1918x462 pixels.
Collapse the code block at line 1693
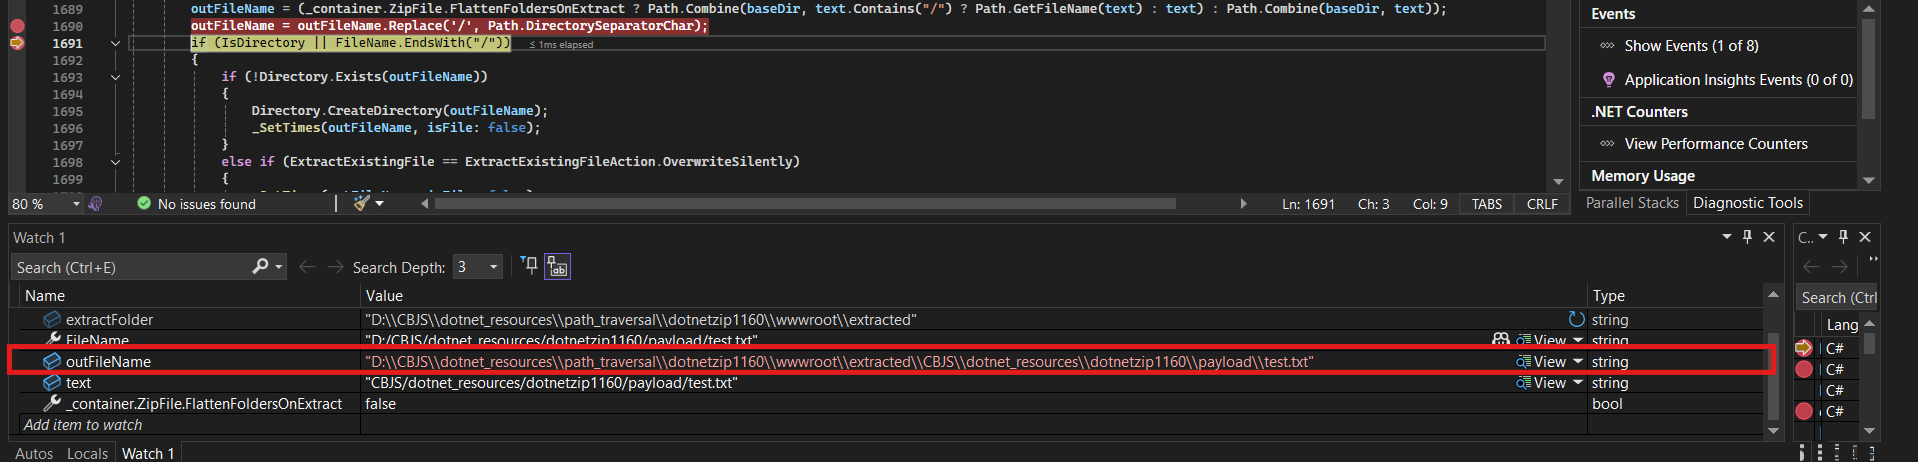pyautogui.click(x=115, y=77)
